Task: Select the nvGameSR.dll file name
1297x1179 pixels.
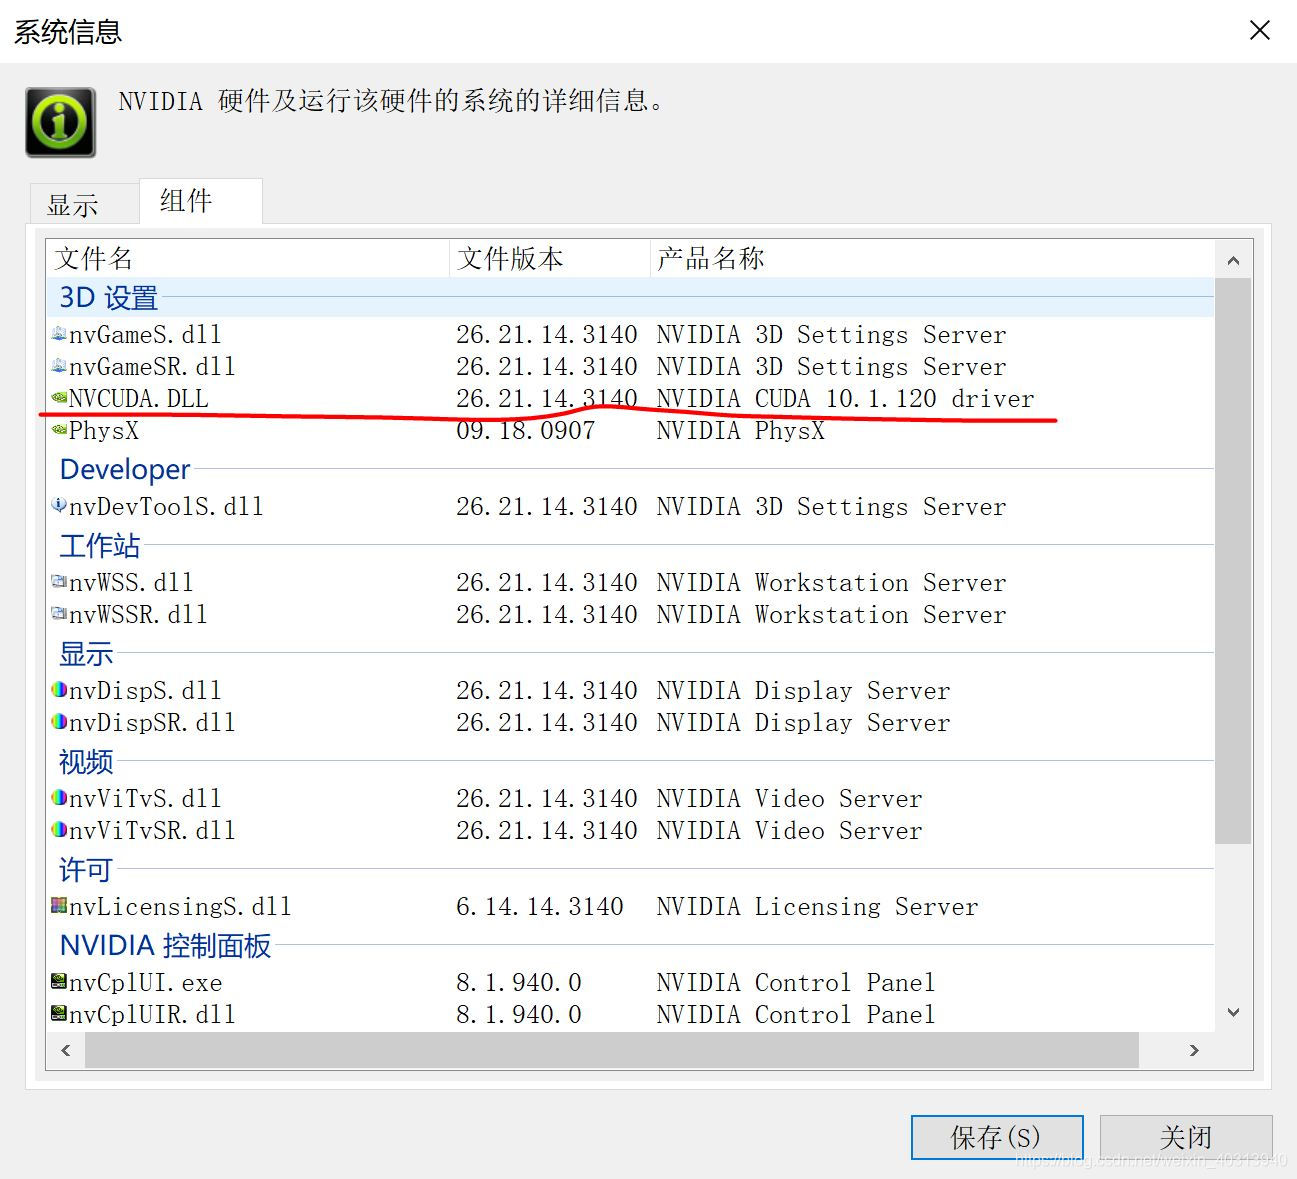Action: (153, 366)
